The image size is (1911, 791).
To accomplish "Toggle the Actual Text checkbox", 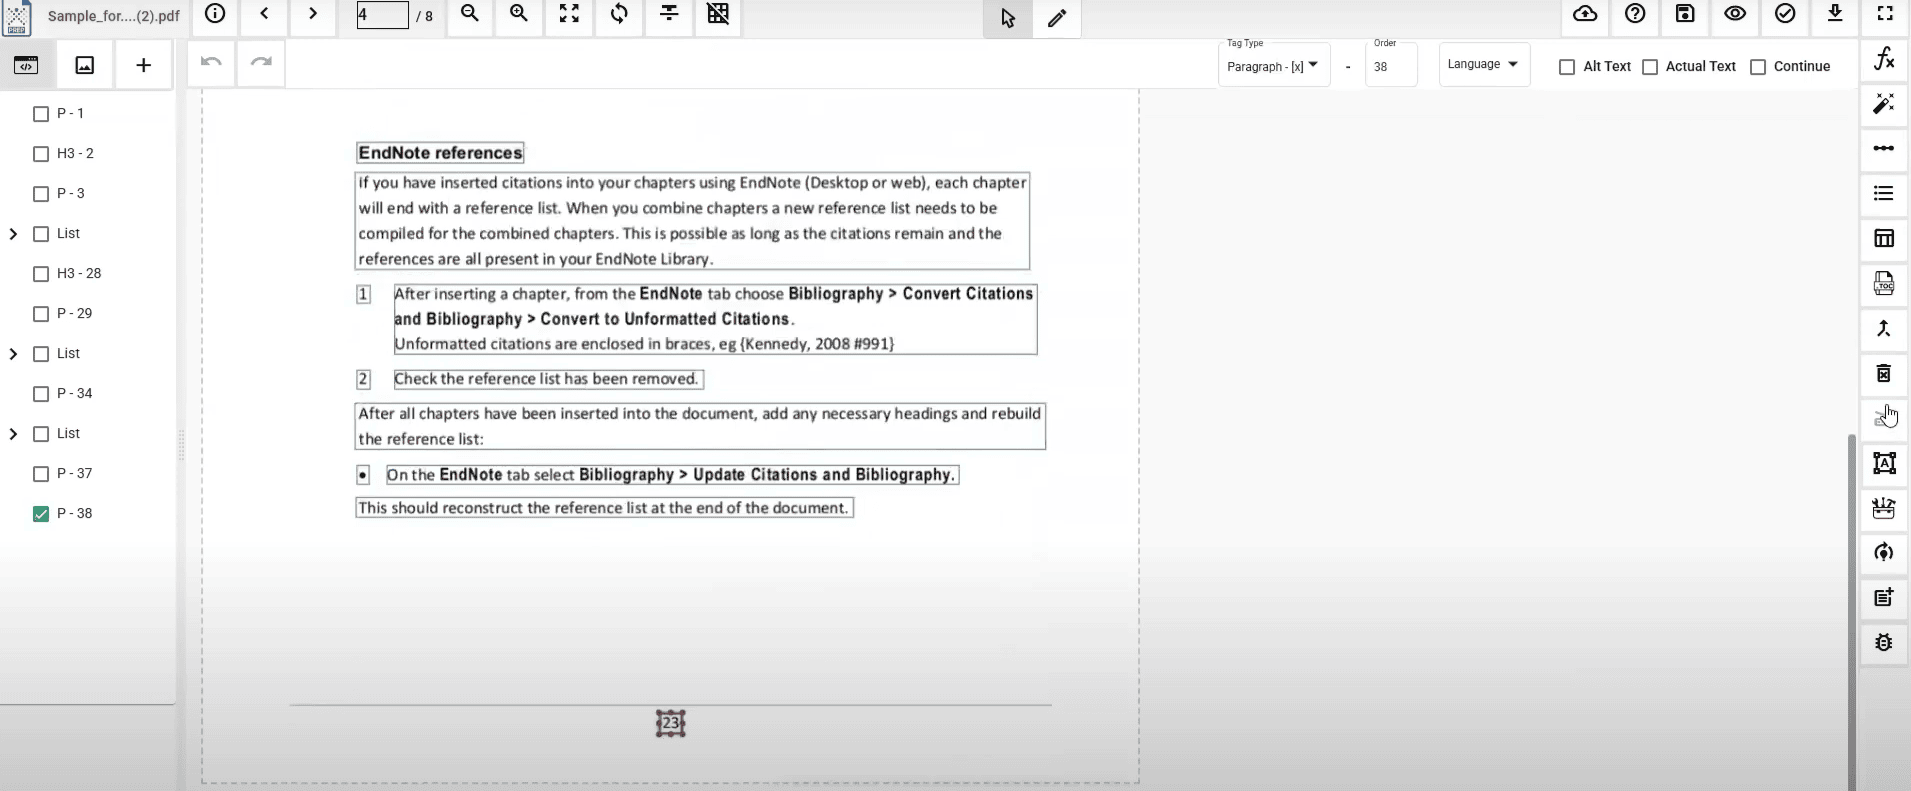I will point(1650,67).
